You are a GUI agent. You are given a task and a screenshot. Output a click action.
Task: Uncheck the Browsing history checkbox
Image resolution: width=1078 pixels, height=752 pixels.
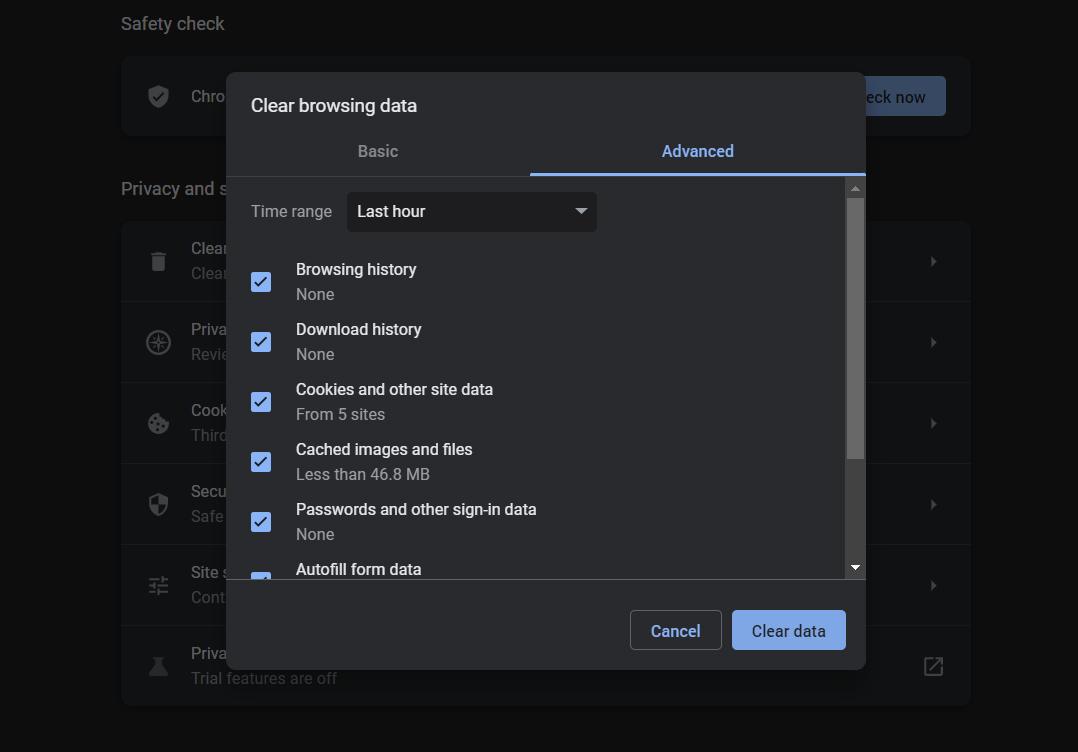tap(261, 282)
